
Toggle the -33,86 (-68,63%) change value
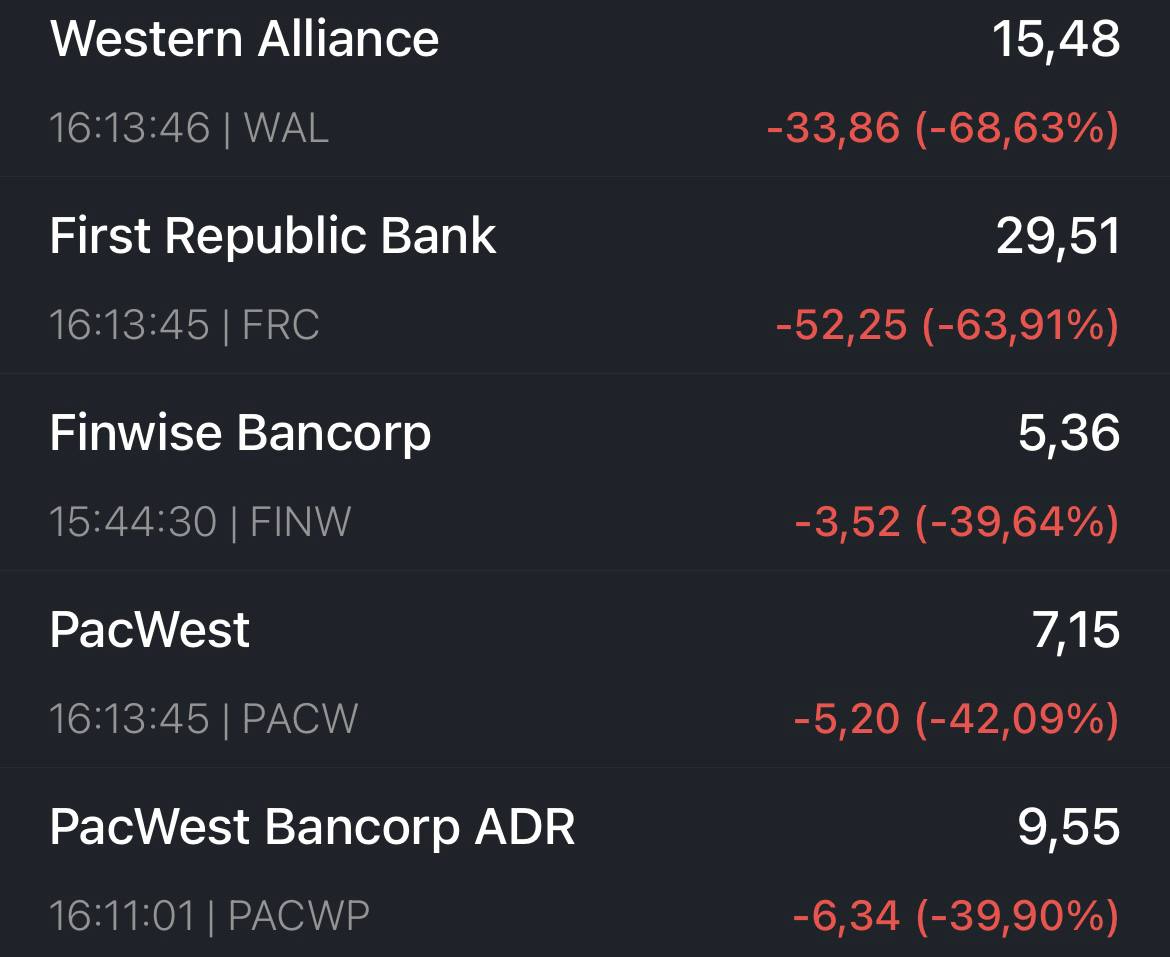pyautogui.click(x=943, y=128)
